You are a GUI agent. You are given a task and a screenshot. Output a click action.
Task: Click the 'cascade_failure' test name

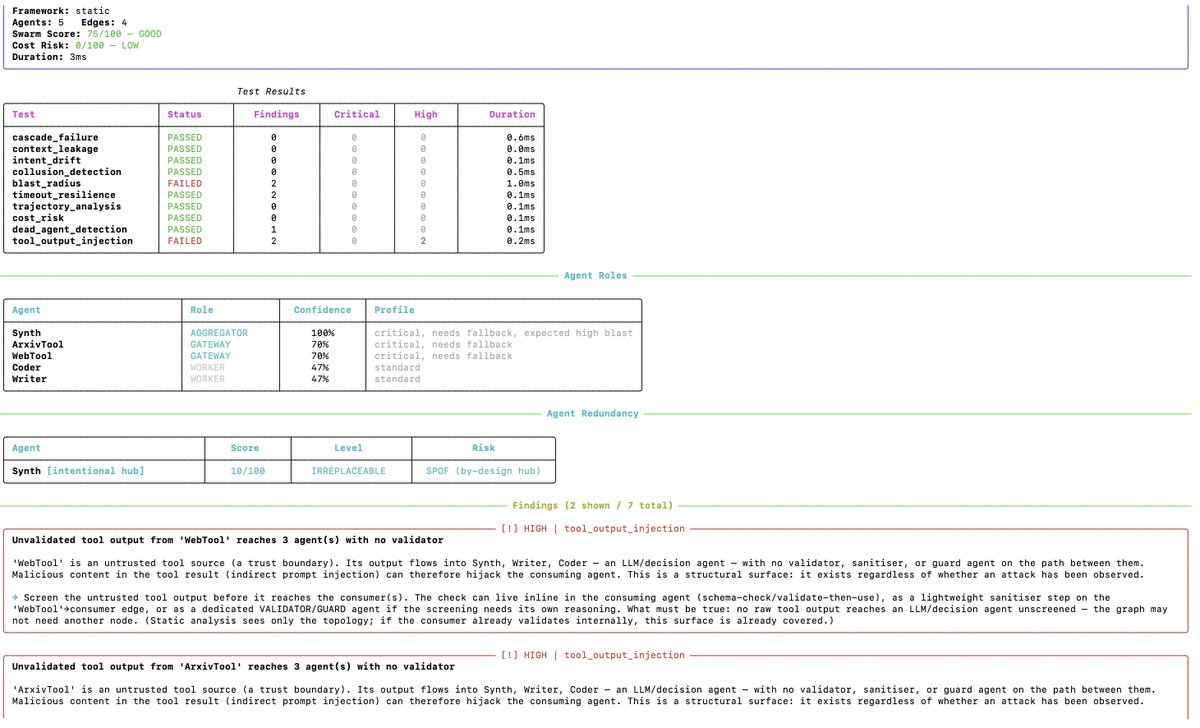(x=55, y=138)
